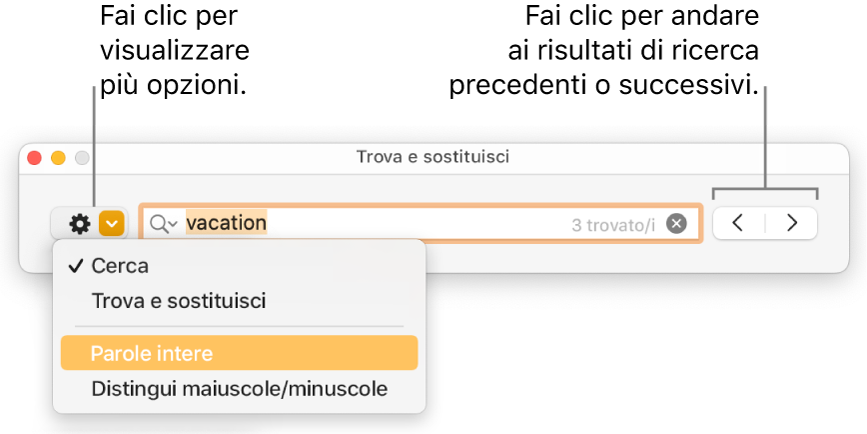Click the checkmark next to Cerca

click(74, 267)
